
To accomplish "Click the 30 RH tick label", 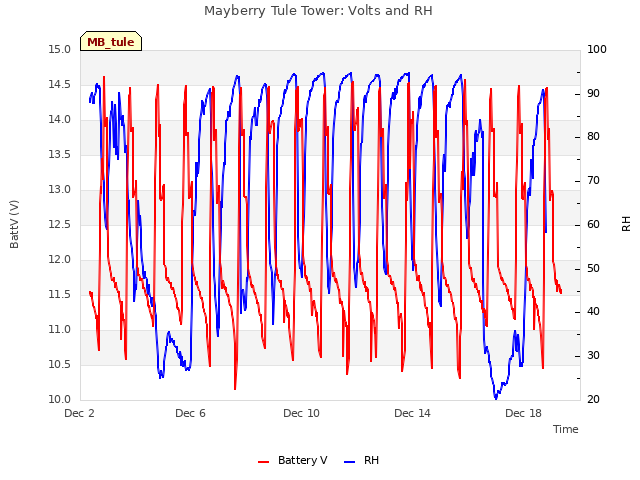I will pyautogui.click(x=593, y=356).
